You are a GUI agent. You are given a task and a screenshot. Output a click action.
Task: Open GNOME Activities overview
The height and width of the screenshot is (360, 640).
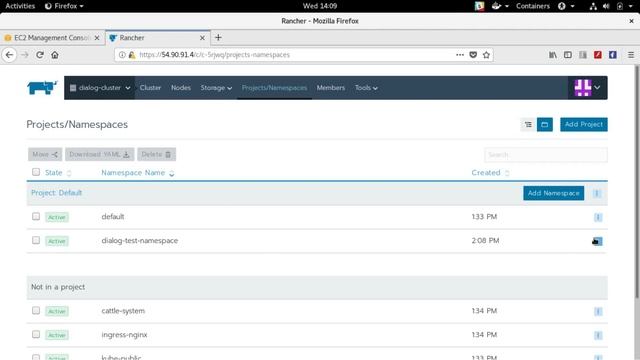pyautogui.click(x=20, y=6)
